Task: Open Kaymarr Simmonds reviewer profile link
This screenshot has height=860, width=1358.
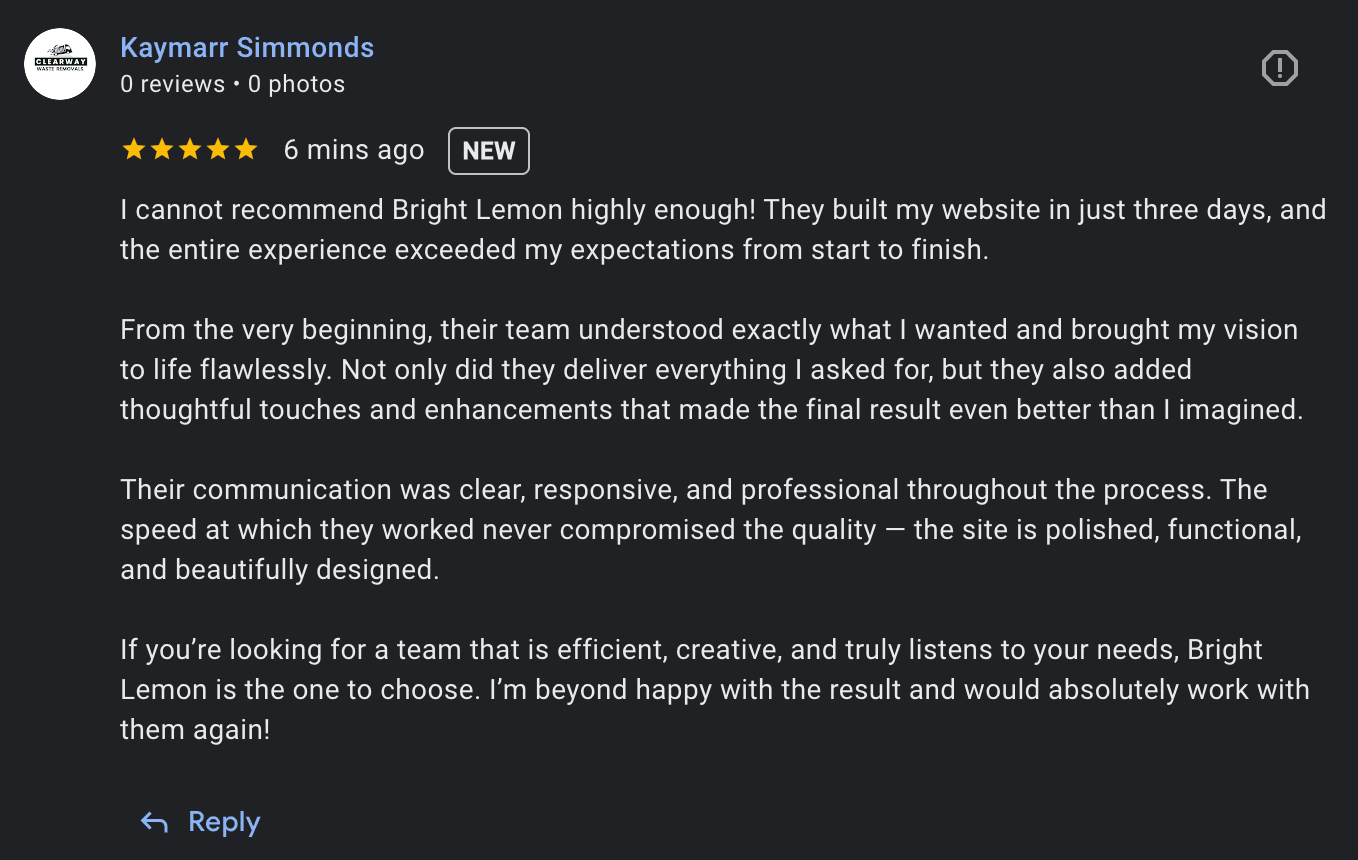Action: (247, 47)
